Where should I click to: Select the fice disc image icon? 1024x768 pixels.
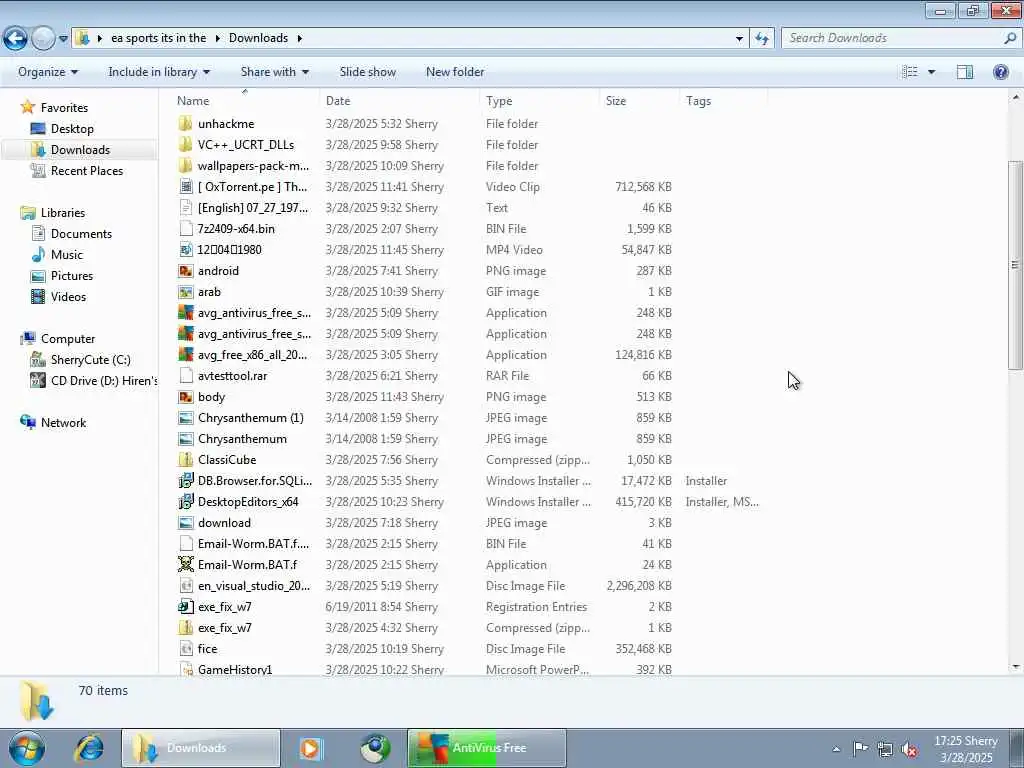click(186, 648)
